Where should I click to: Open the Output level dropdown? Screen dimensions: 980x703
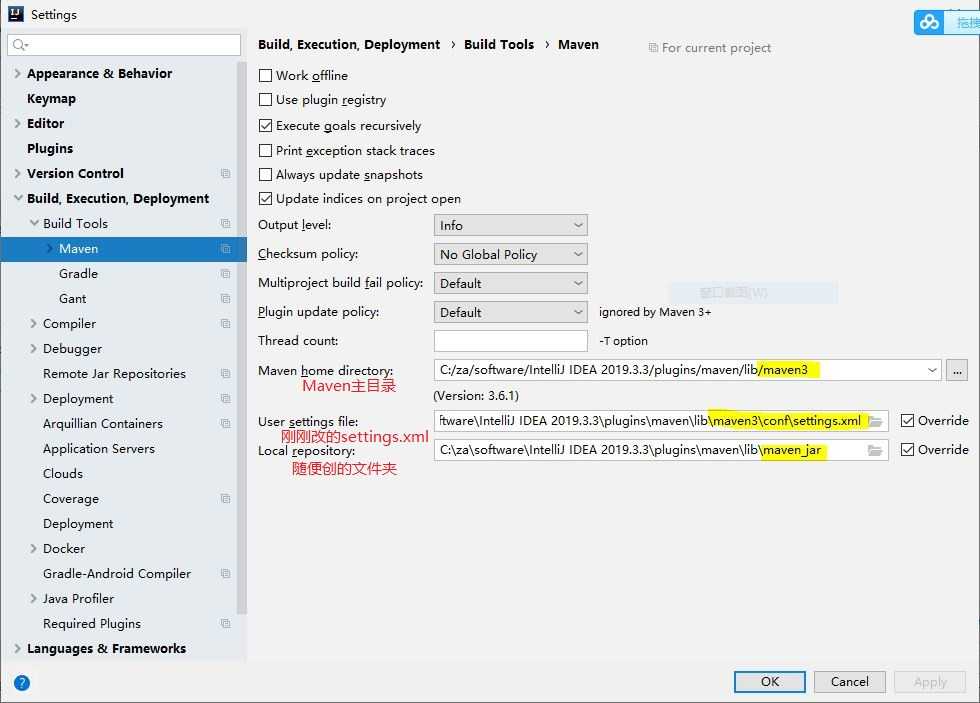[511, 225]
